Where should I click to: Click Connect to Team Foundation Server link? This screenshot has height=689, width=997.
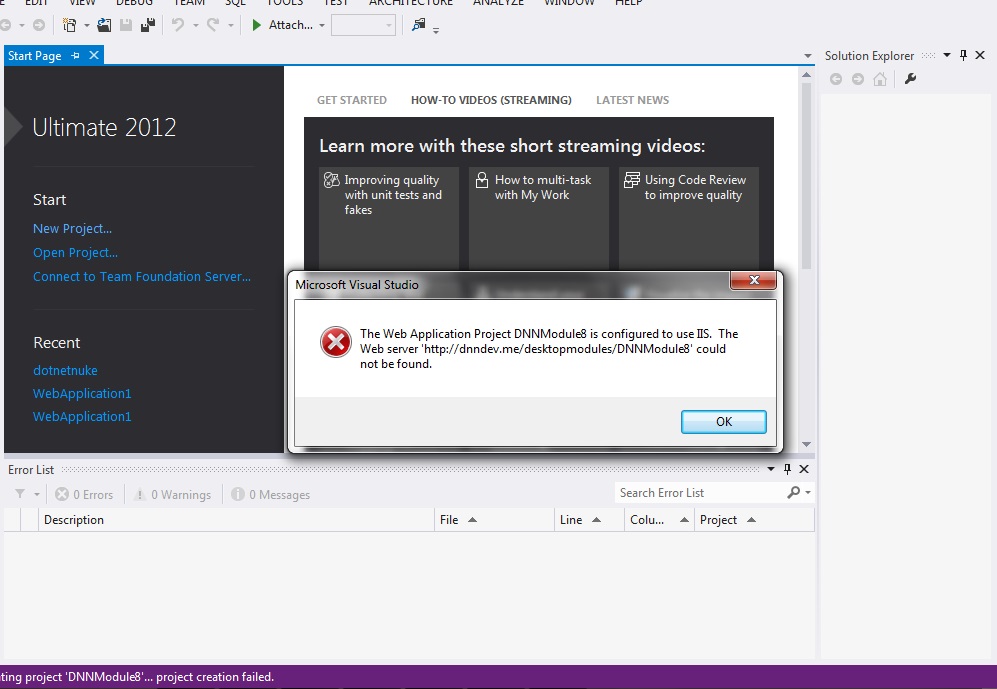(142, 276)
